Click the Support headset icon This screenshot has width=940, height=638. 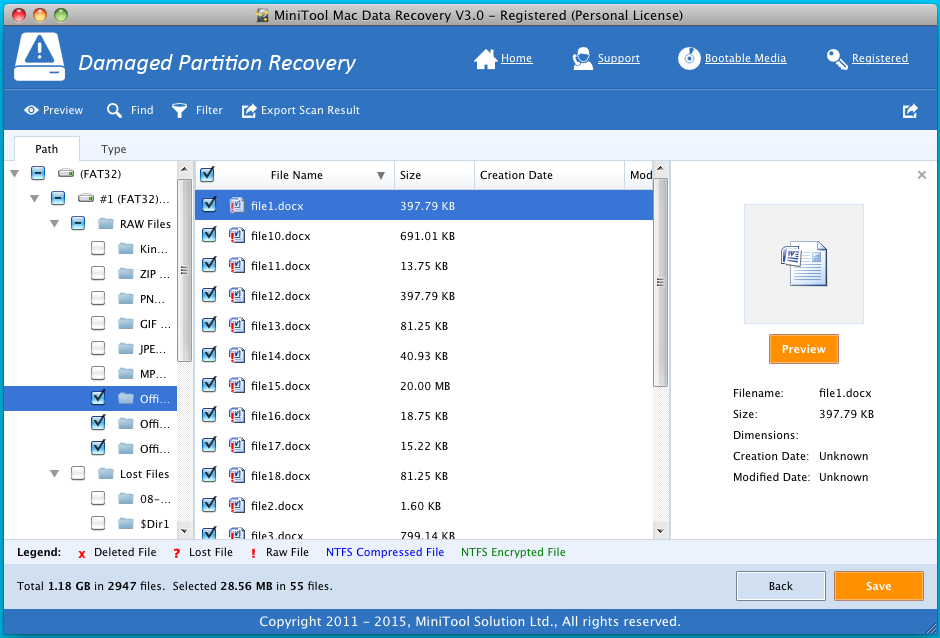tap(583, 59)
